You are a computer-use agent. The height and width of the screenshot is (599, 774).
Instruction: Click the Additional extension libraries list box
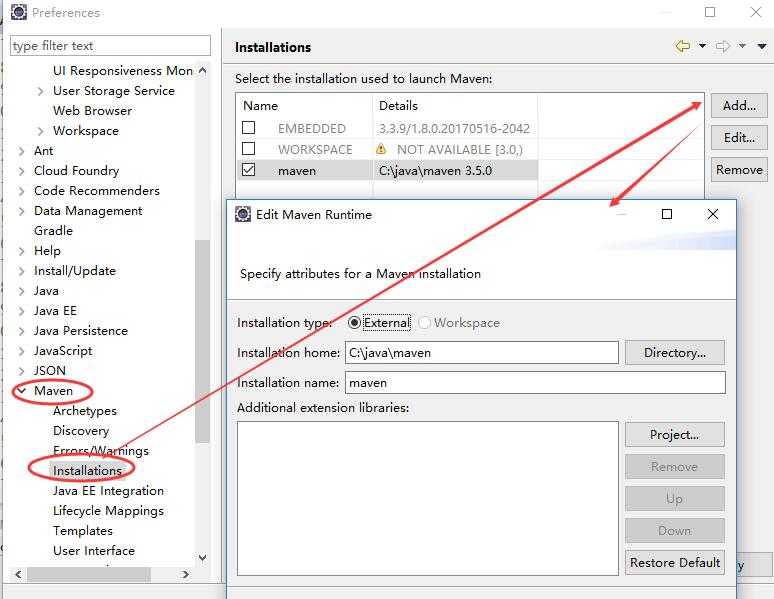[427, 498]
